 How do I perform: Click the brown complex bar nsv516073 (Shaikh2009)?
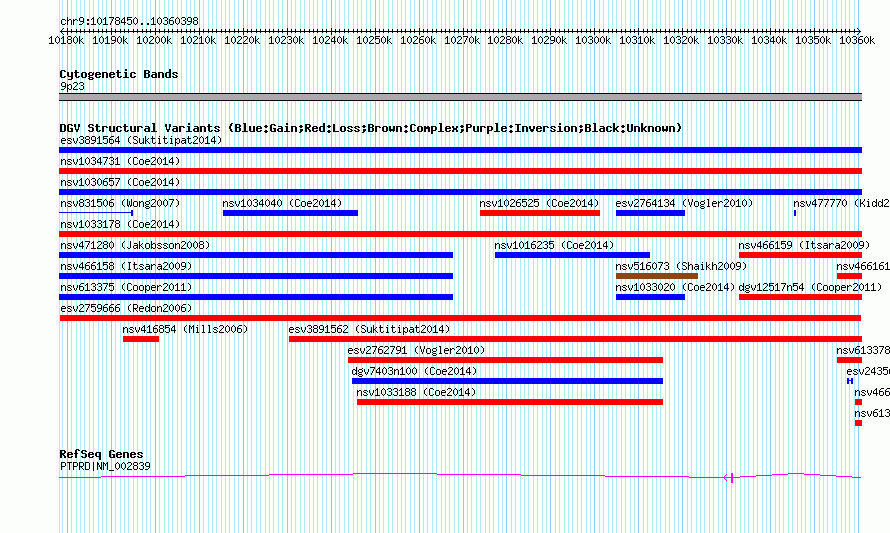pos(657,276)
